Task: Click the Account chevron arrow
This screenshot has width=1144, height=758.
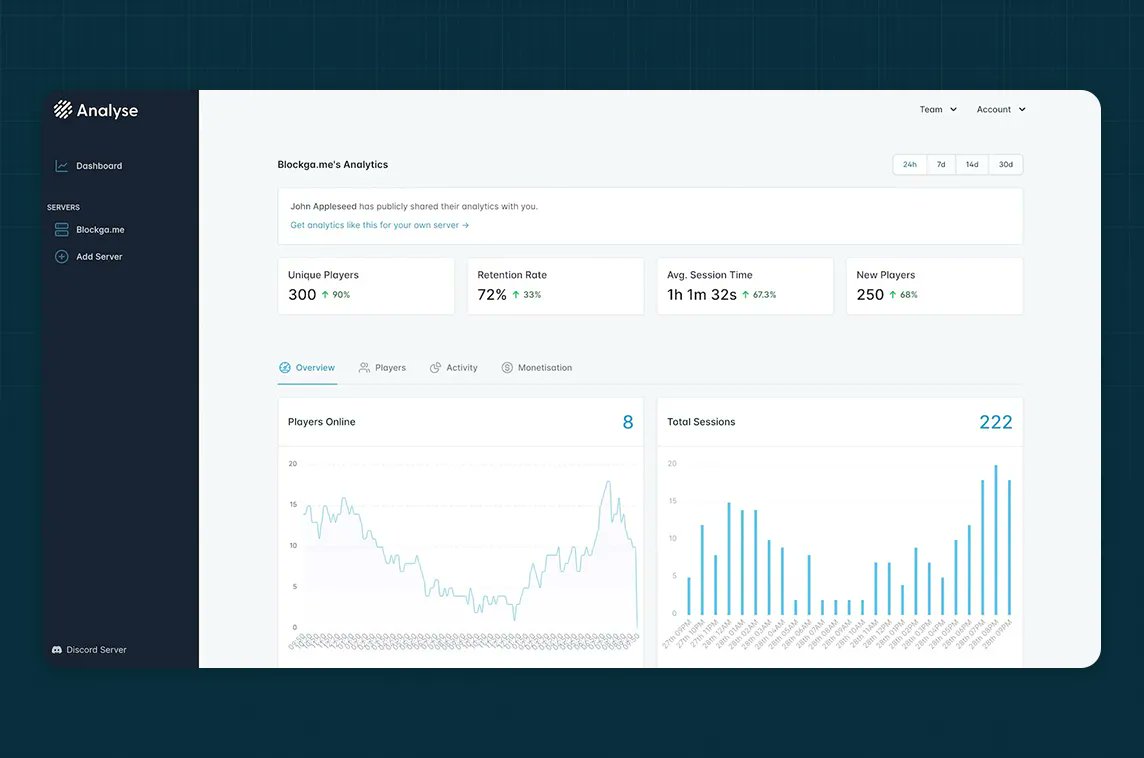Action: pyautogui.click(x=1022, y=109)
